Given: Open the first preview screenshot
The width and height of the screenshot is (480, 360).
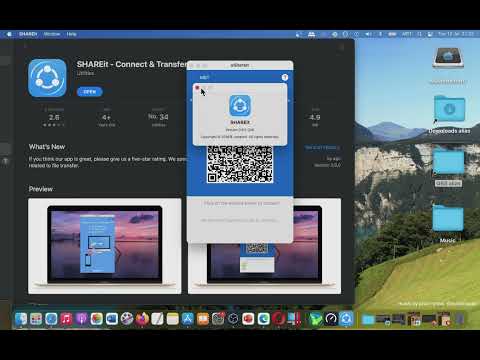Looking at the screenshot, I should coord(105,246).
